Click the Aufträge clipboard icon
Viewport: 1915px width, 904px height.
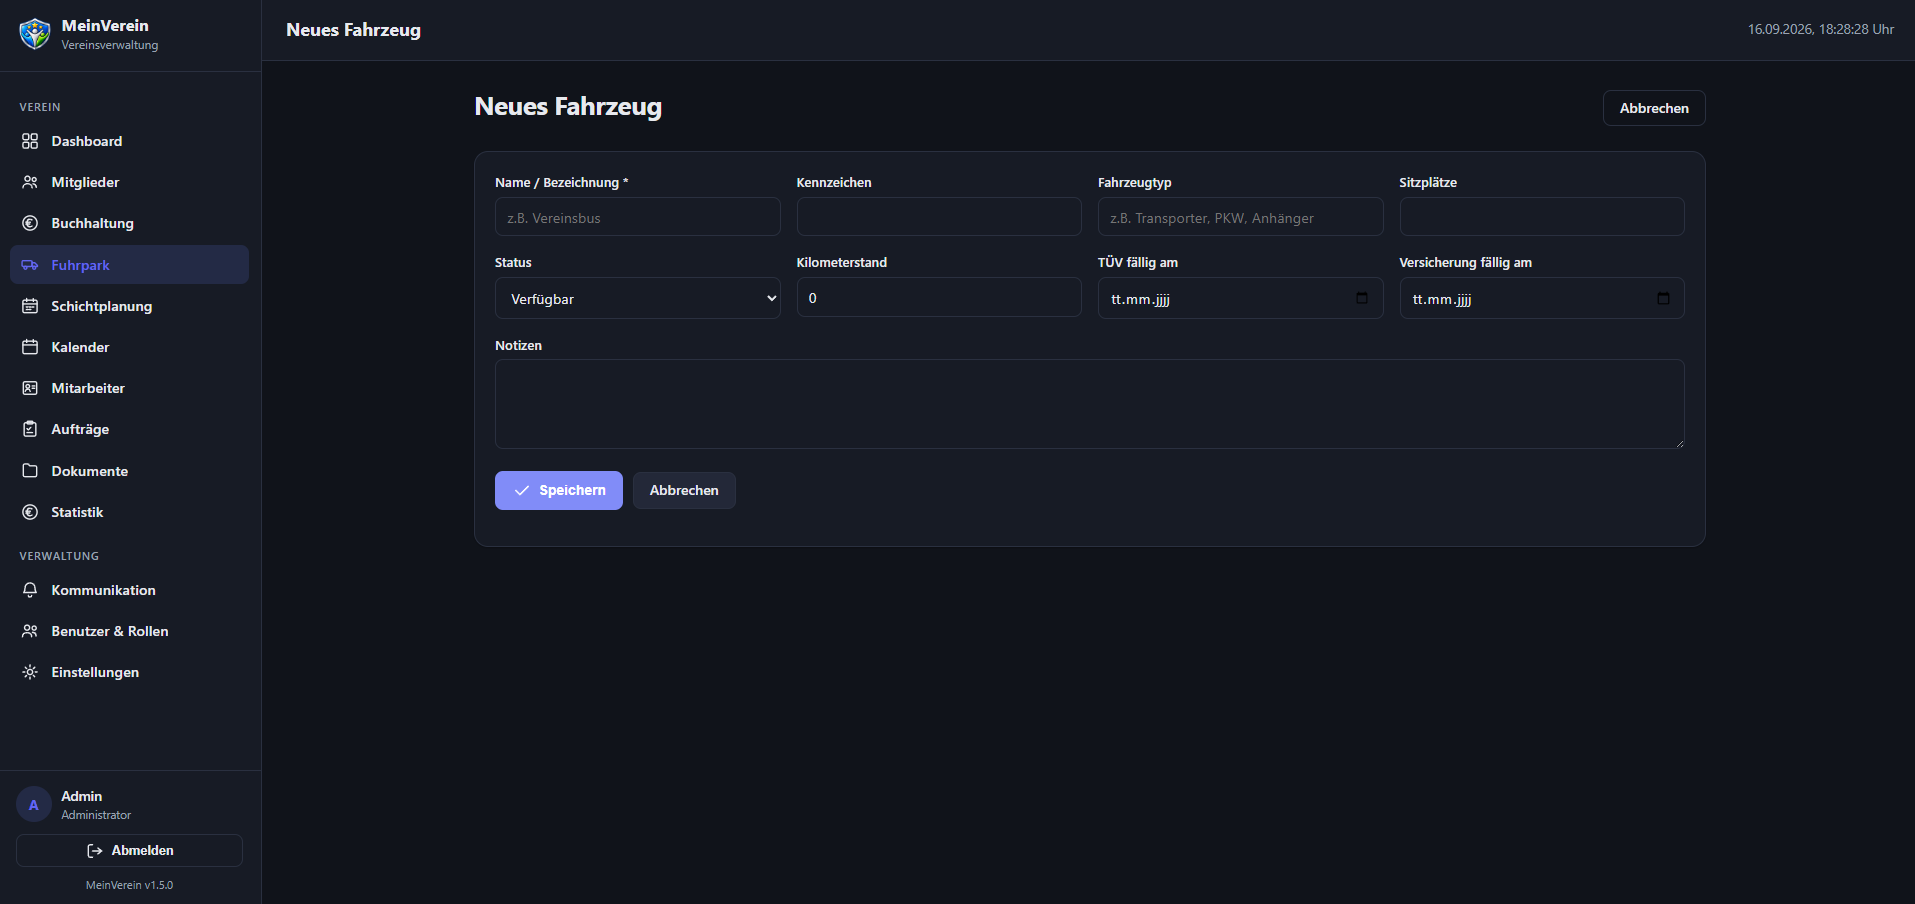click(x=30, y=429)
